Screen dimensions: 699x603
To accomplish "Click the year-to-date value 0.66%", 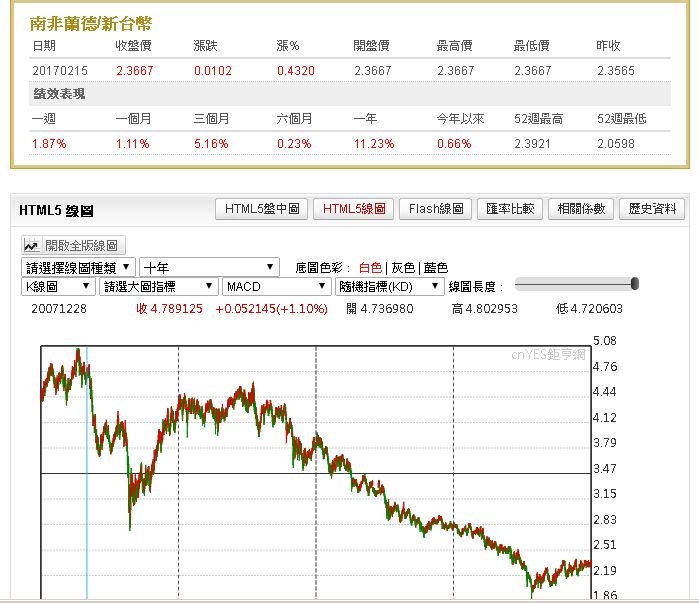I will [x=454, y=144].
